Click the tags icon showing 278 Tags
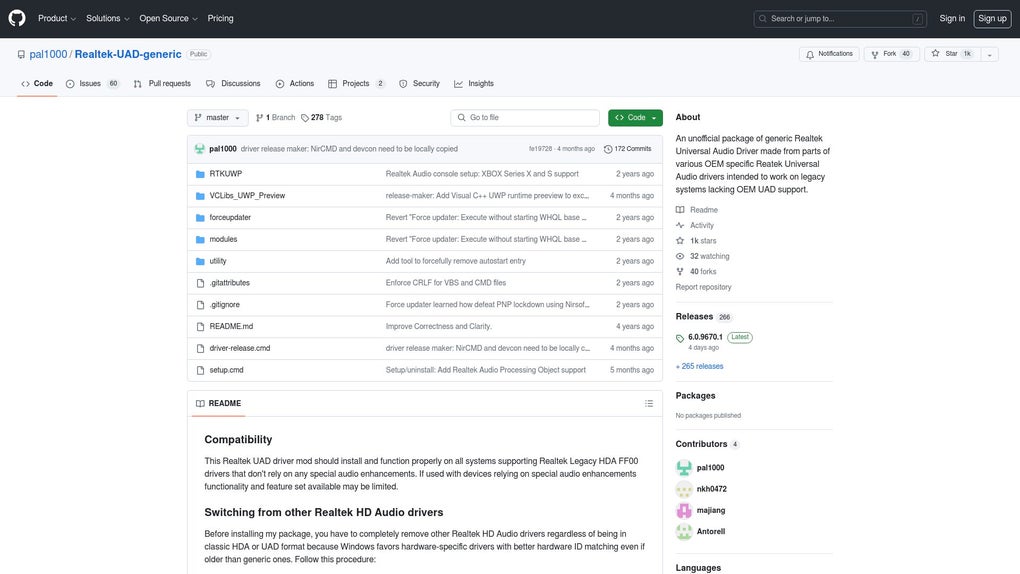Screen dimensions: 1020x574 pyautogui.click(x=305, y=118)
